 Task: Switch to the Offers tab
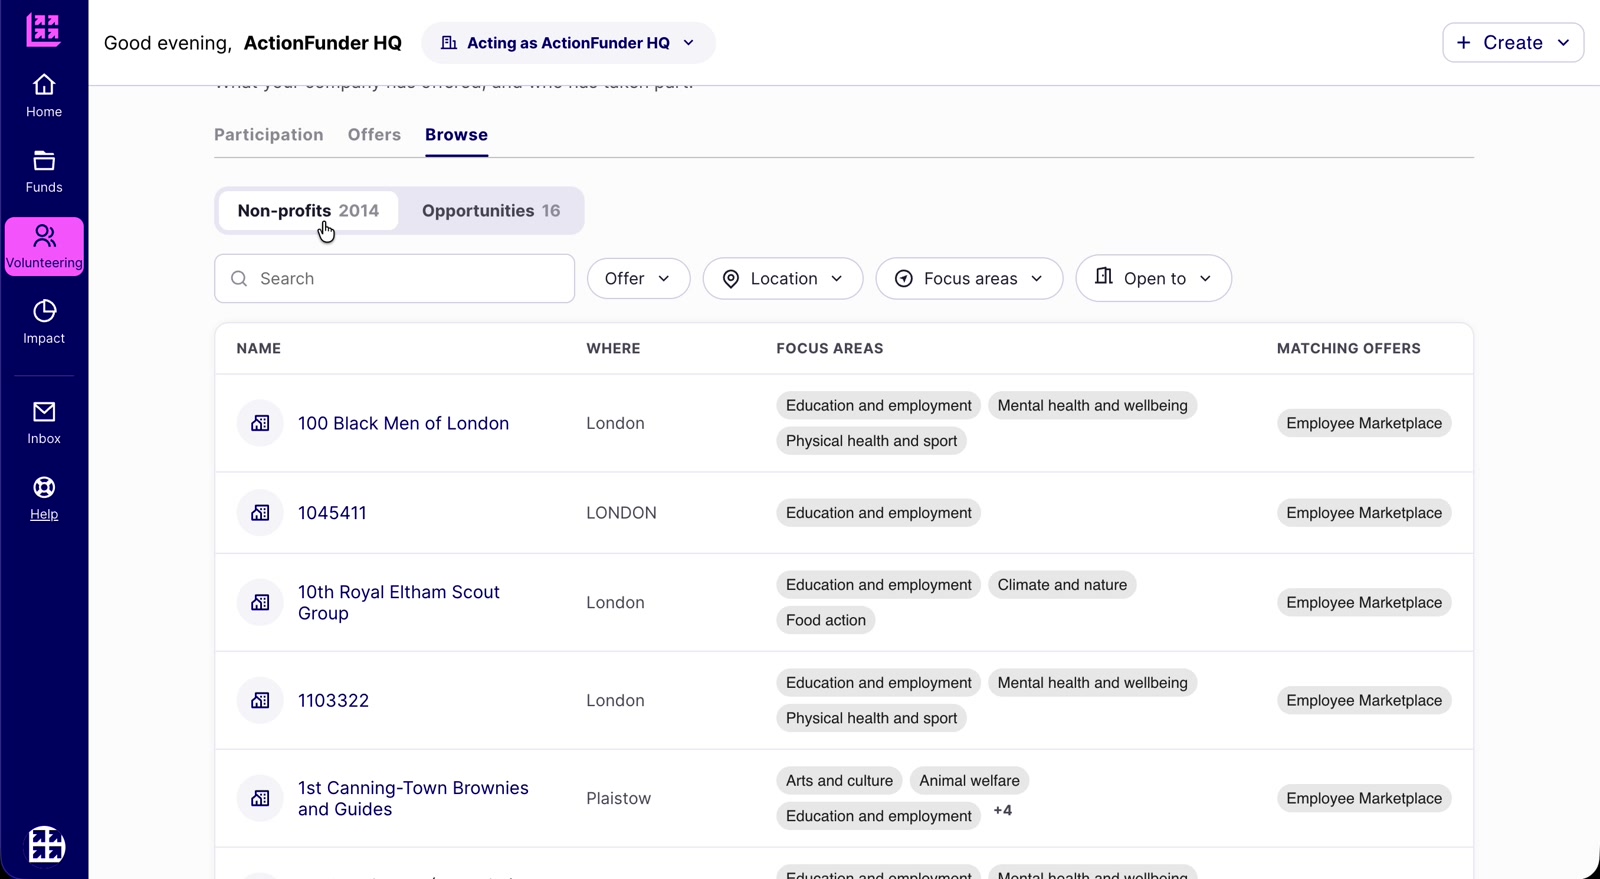point(374,135)
